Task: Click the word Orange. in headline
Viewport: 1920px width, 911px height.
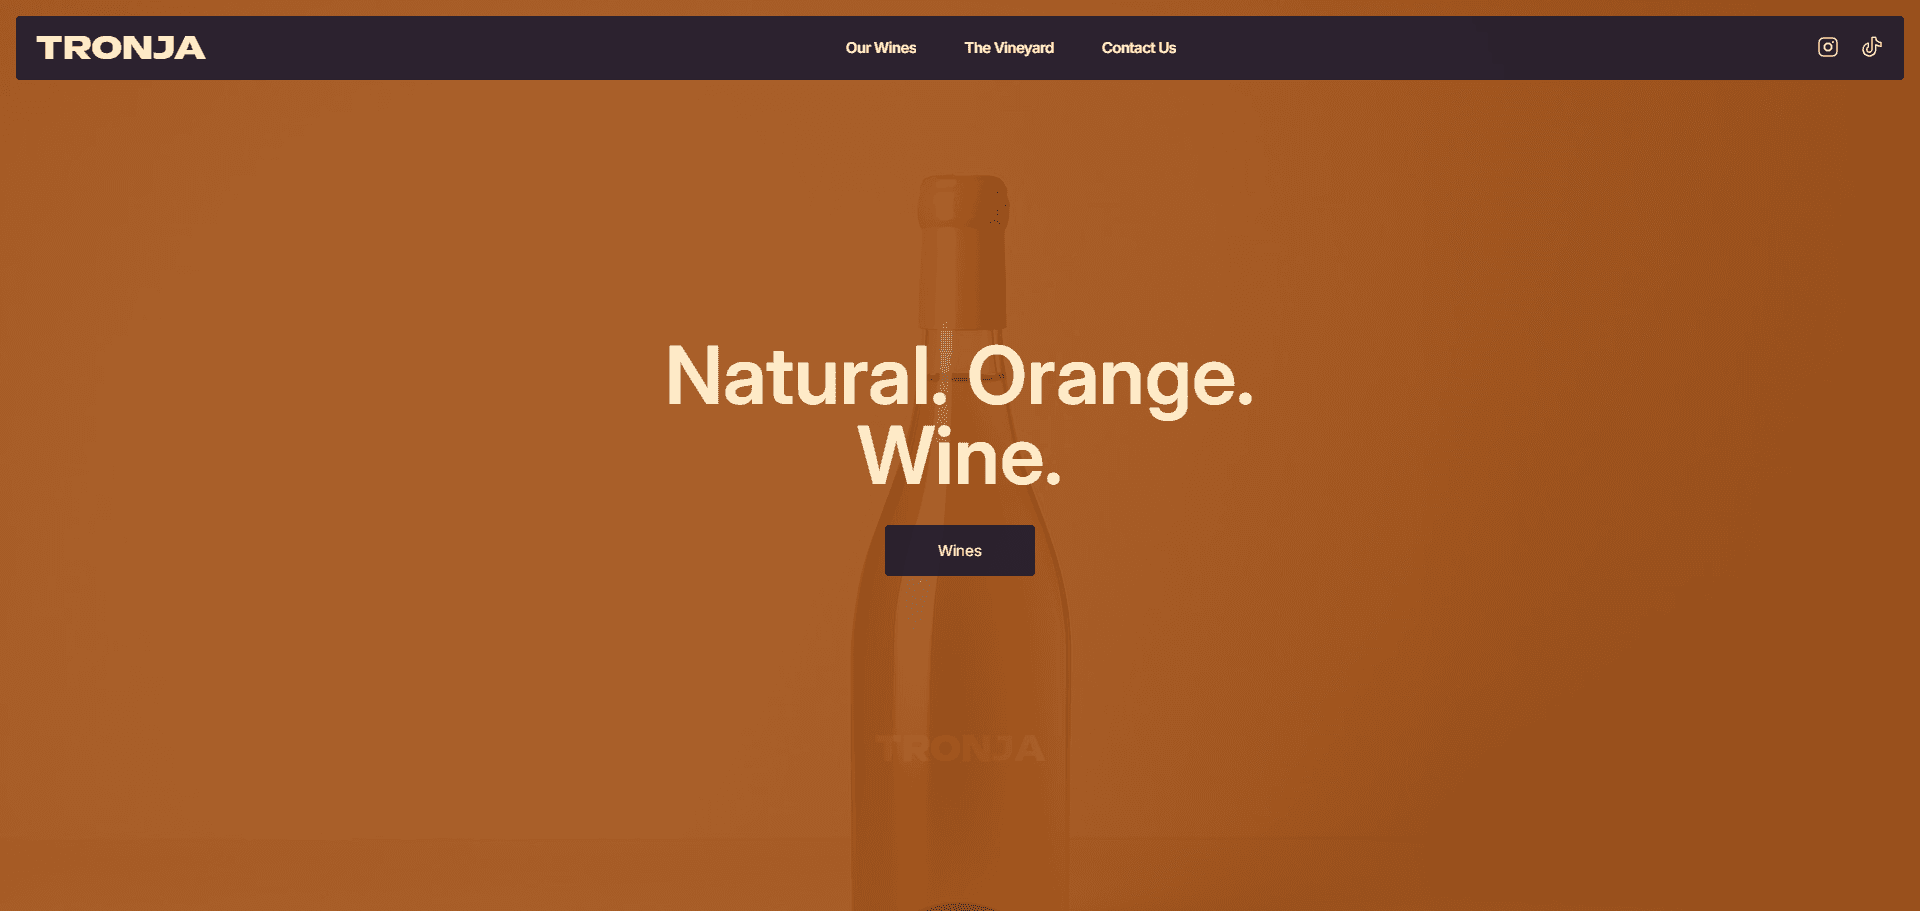Action: coord(1110,378)
